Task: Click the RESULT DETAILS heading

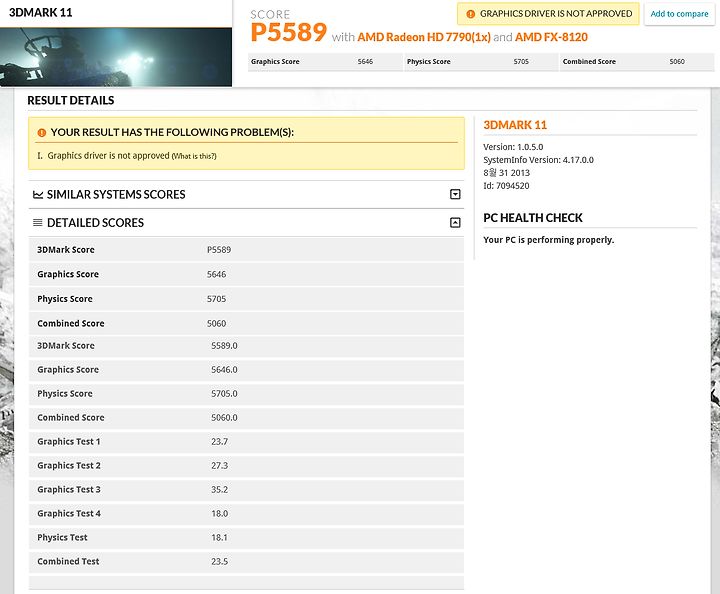Action: [x=71, y=101]
